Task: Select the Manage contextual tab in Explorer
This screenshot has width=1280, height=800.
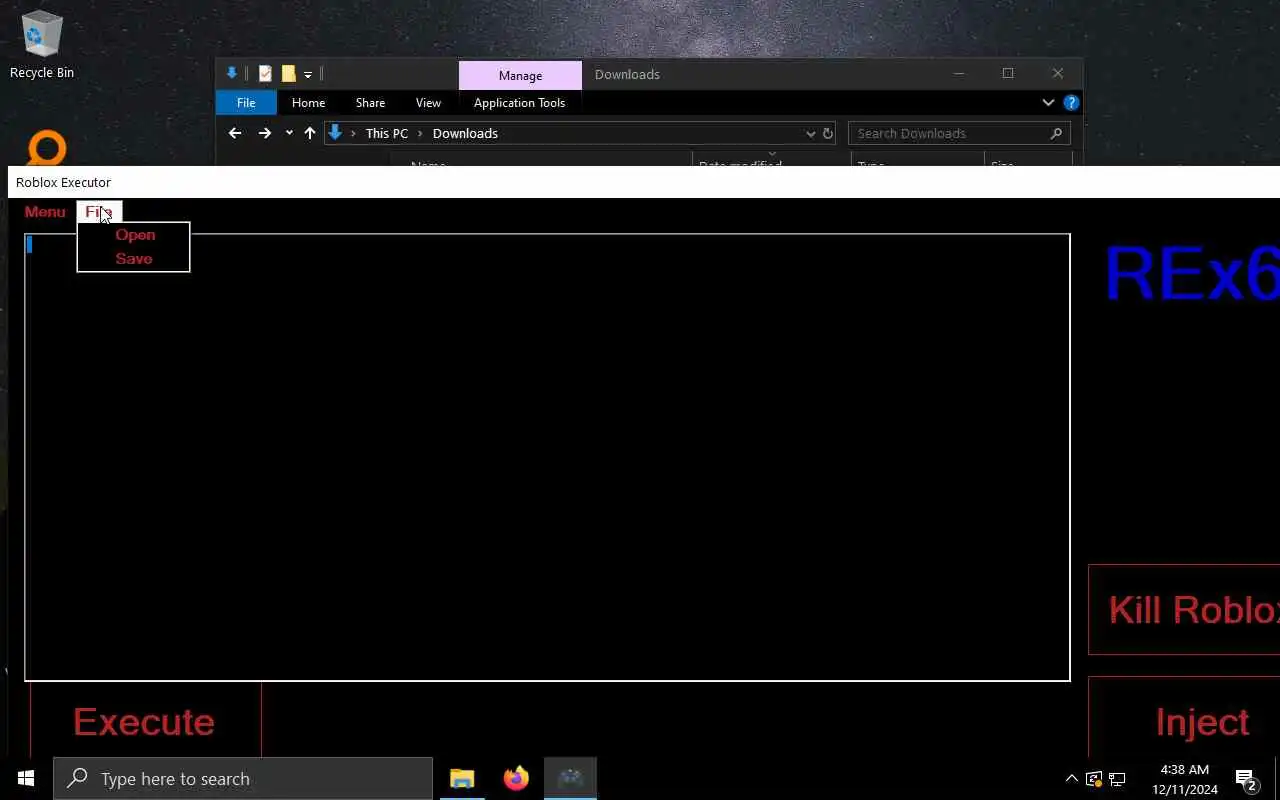Action: pyautogui.click(x=520, y=75)
